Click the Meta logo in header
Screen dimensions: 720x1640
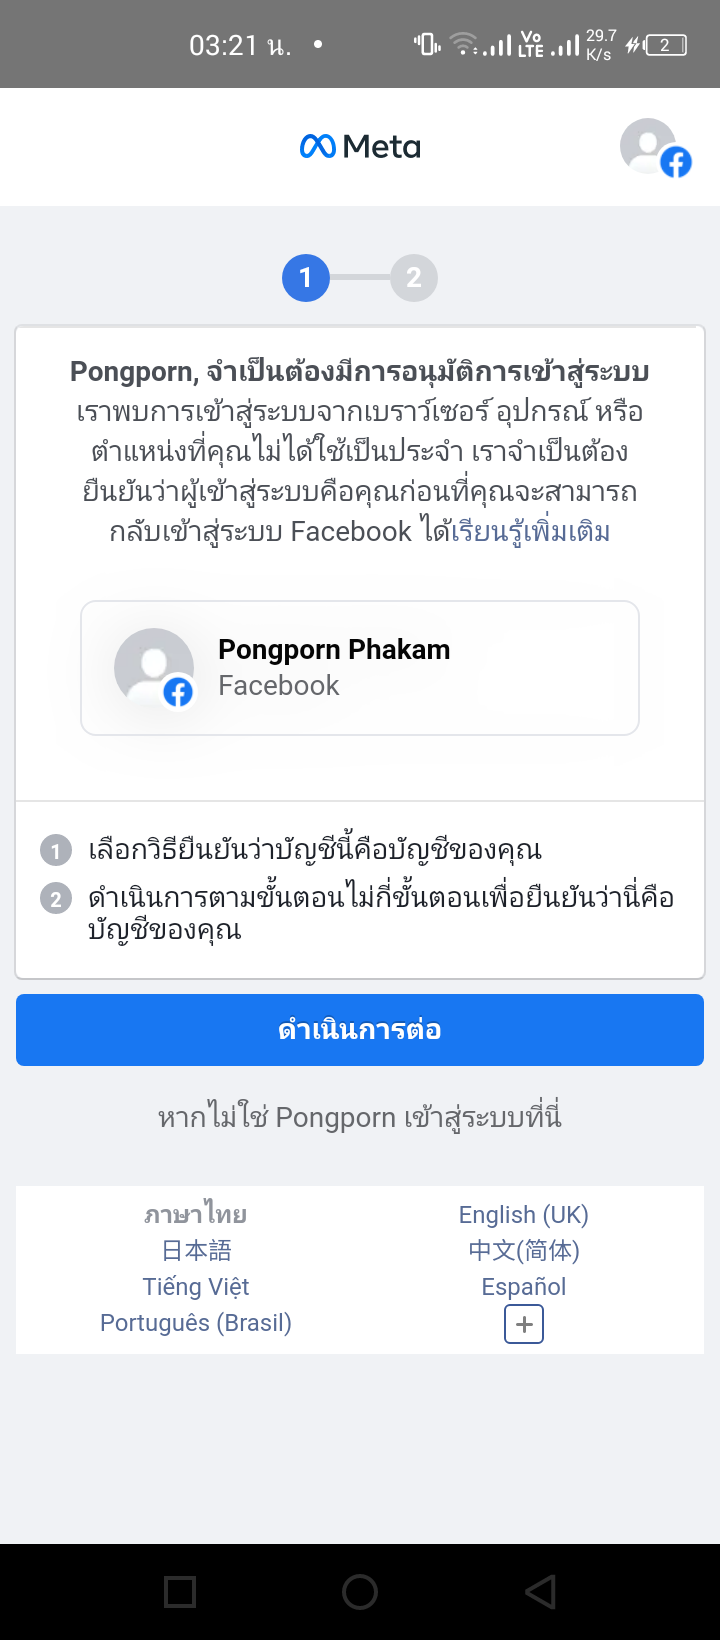pos(360,147)
